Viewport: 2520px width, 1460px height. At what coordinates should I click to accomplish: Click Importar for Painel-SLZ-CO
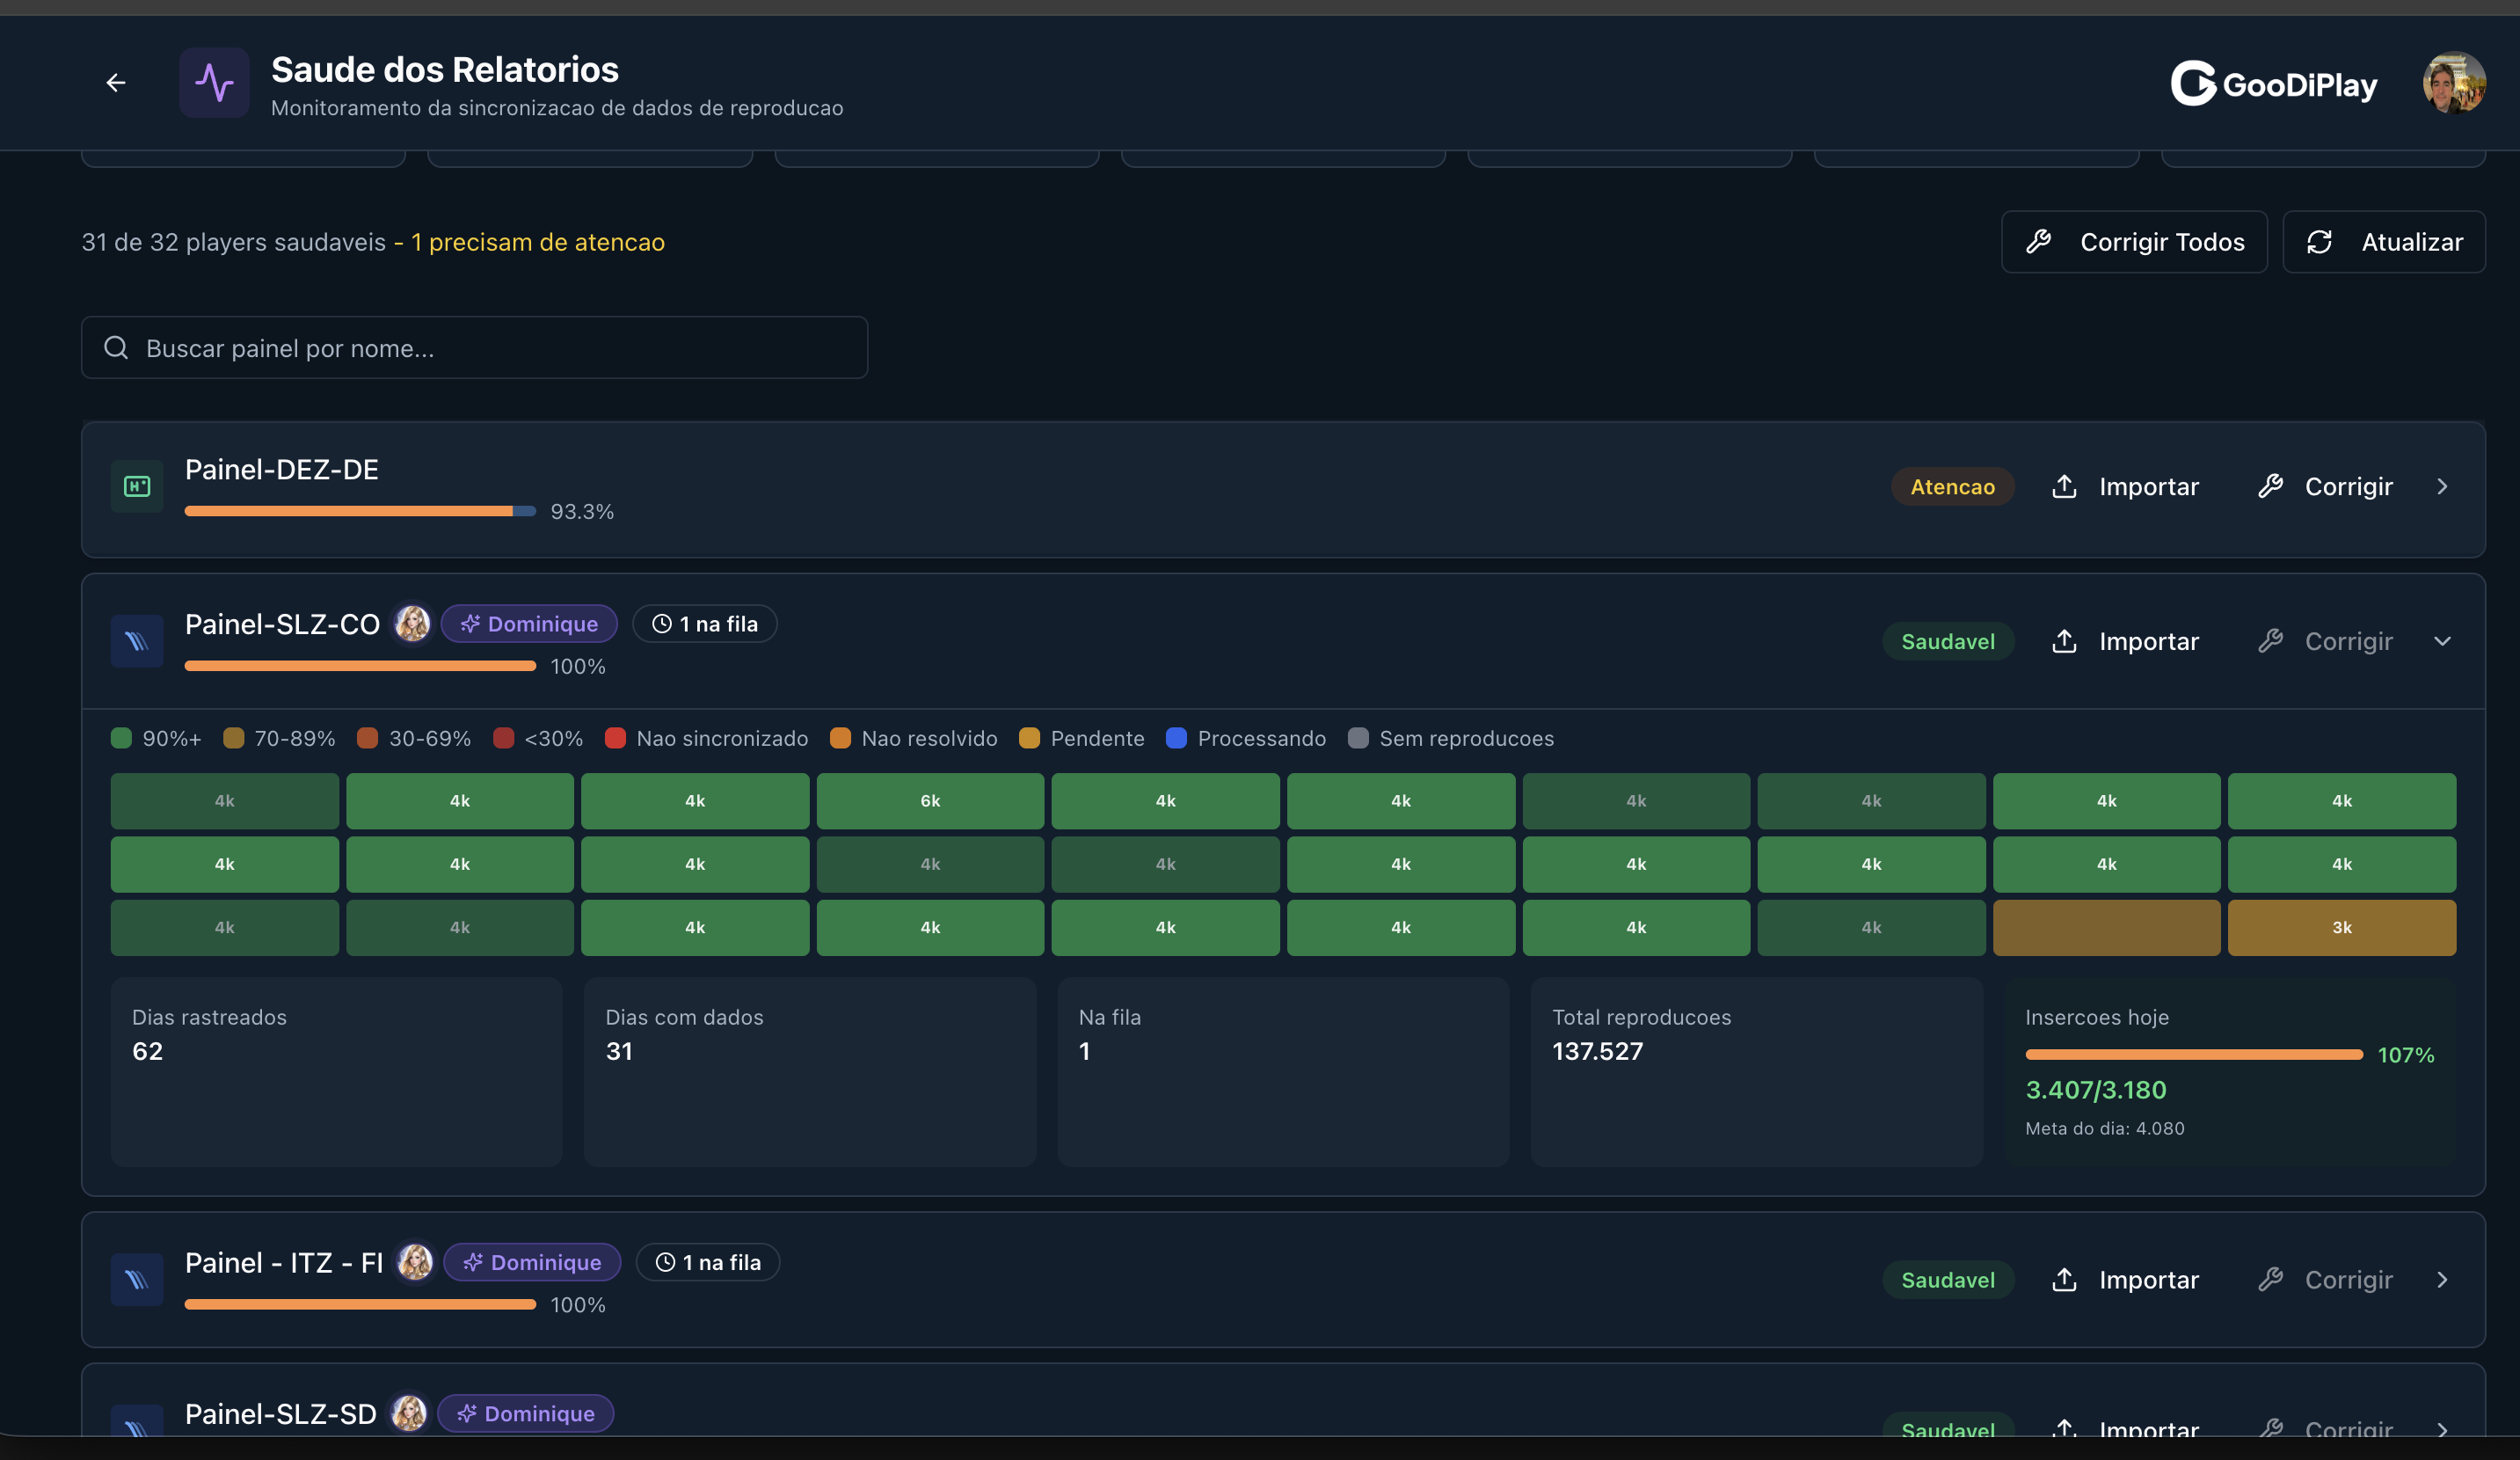pyautogui.click(x=2125, y=642)
